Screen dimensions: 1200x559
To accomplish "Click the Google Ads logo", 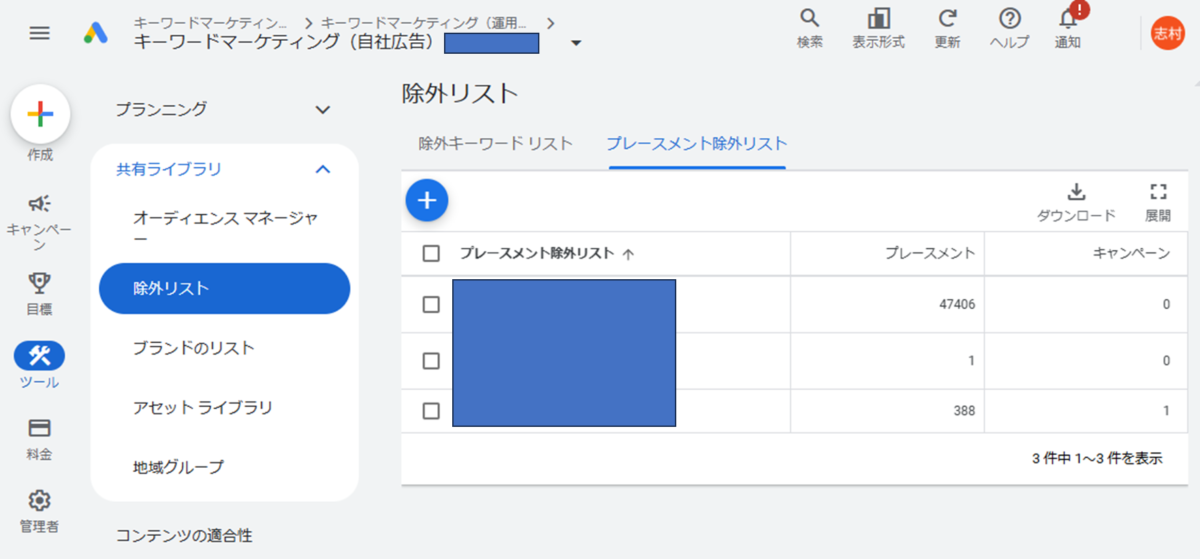I will point(96,33).
